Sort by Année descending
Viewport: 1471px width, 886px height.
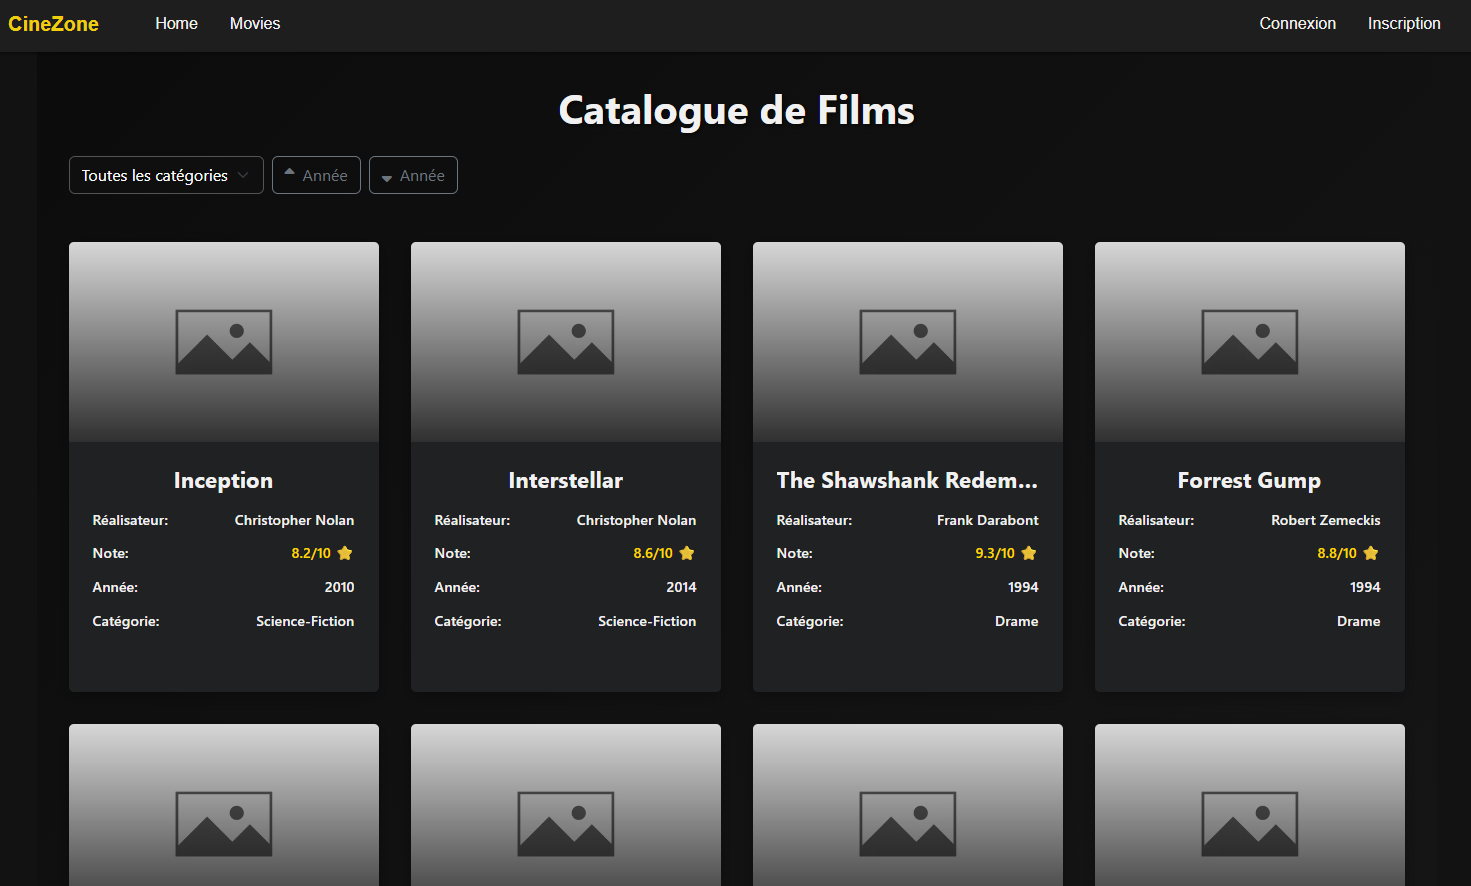(413, 175)
